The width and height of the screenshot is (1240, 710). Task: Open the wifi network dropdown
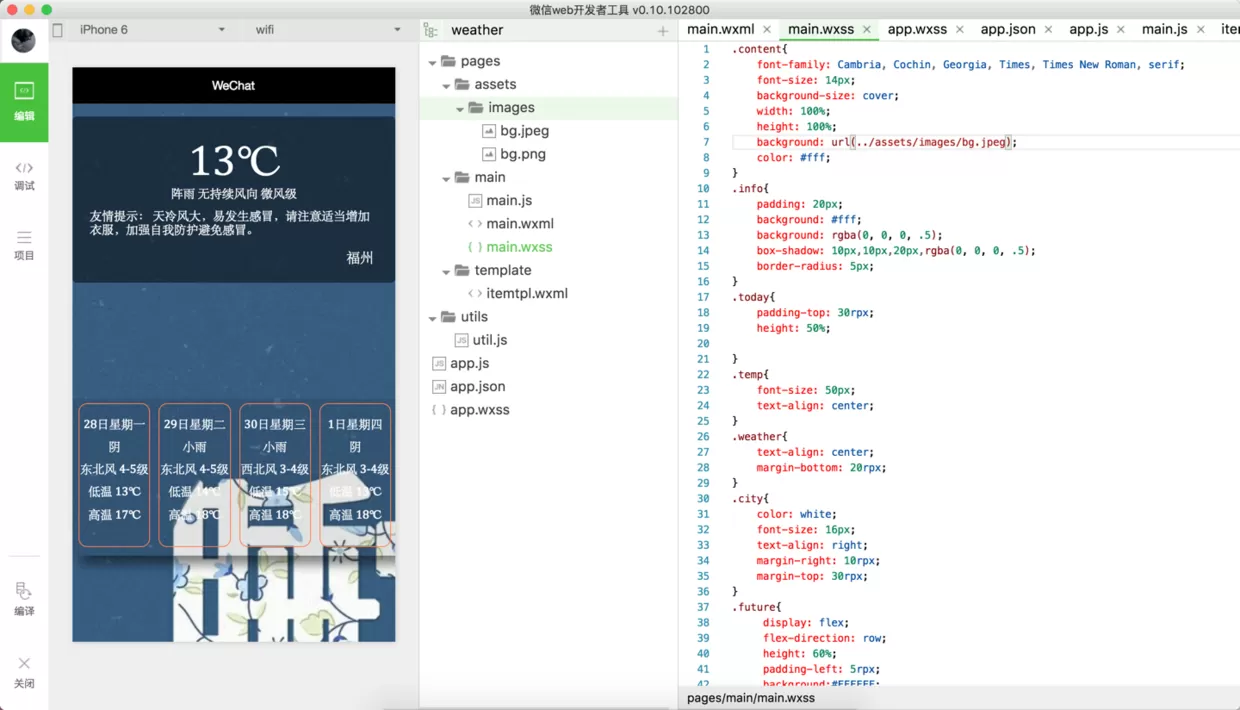(328, 30)
